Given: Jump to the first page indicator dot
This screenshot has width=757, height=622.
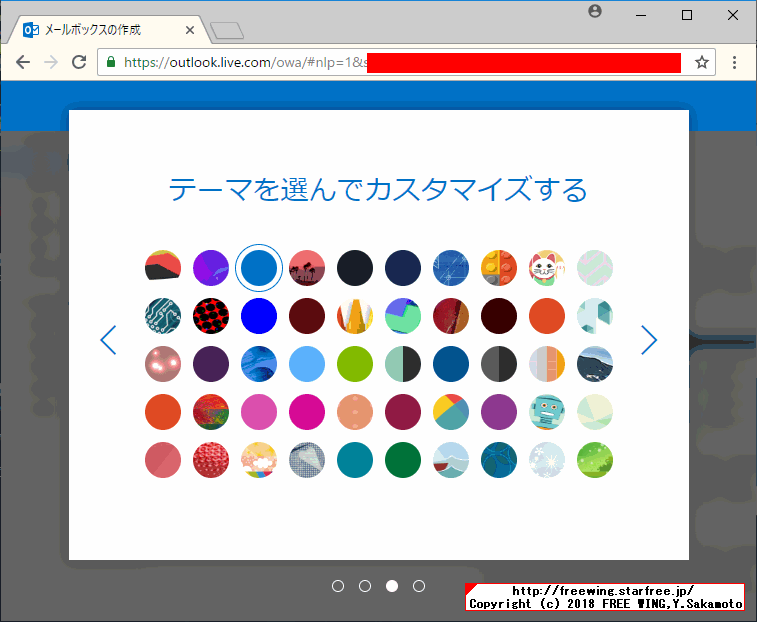Looking at the screenshot, I should pos(338,586).
